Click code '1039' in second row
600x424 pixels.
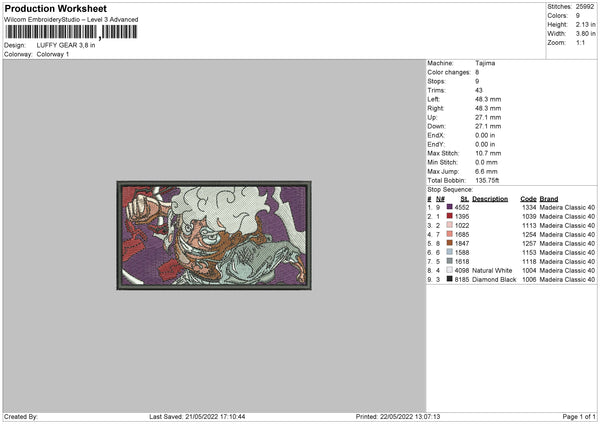pyautogui.click(x=529, y=217)
